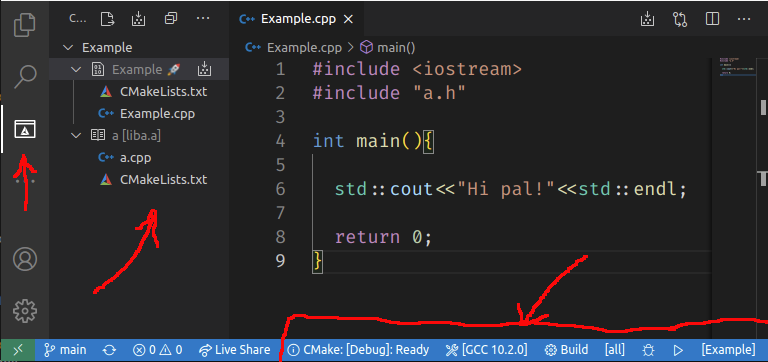768x362 pixels.
Task: Click the Synchronize Changes icon in status bar
Action: pos(109,350)
